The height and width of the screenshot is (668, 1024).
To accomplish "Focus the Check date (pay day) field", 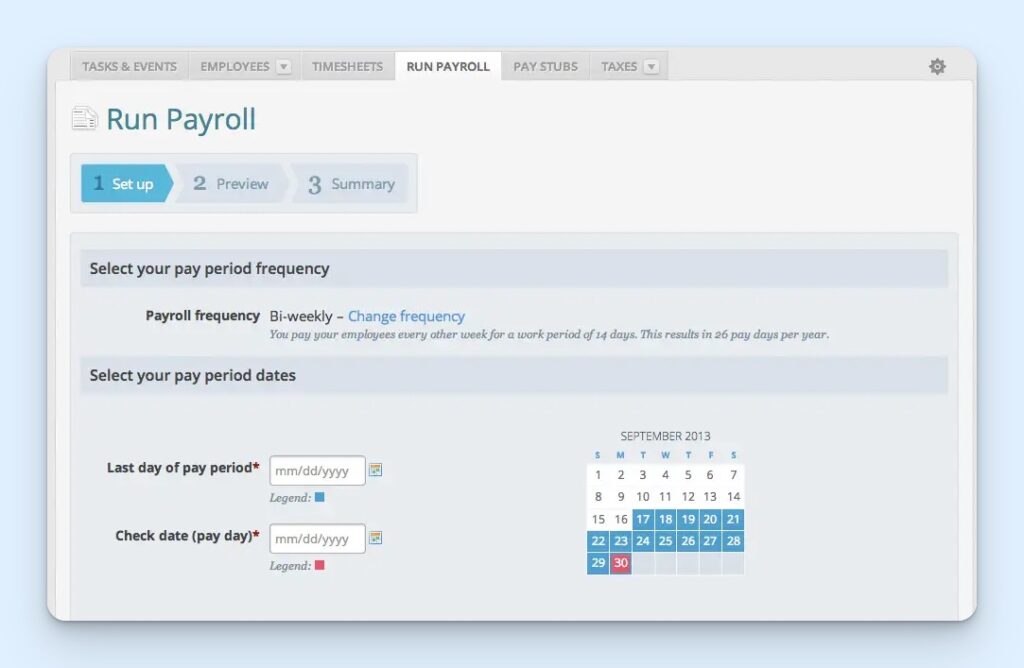I will (317, 538).
